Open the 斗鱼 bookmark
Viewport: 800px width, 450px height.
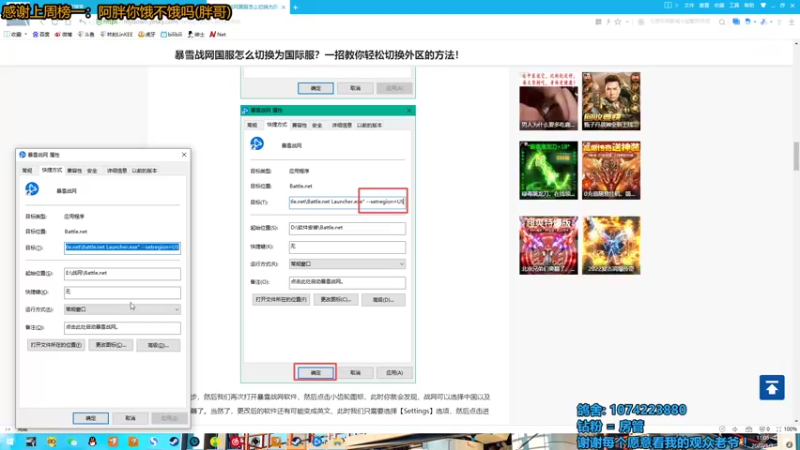(x=86, y=34)
